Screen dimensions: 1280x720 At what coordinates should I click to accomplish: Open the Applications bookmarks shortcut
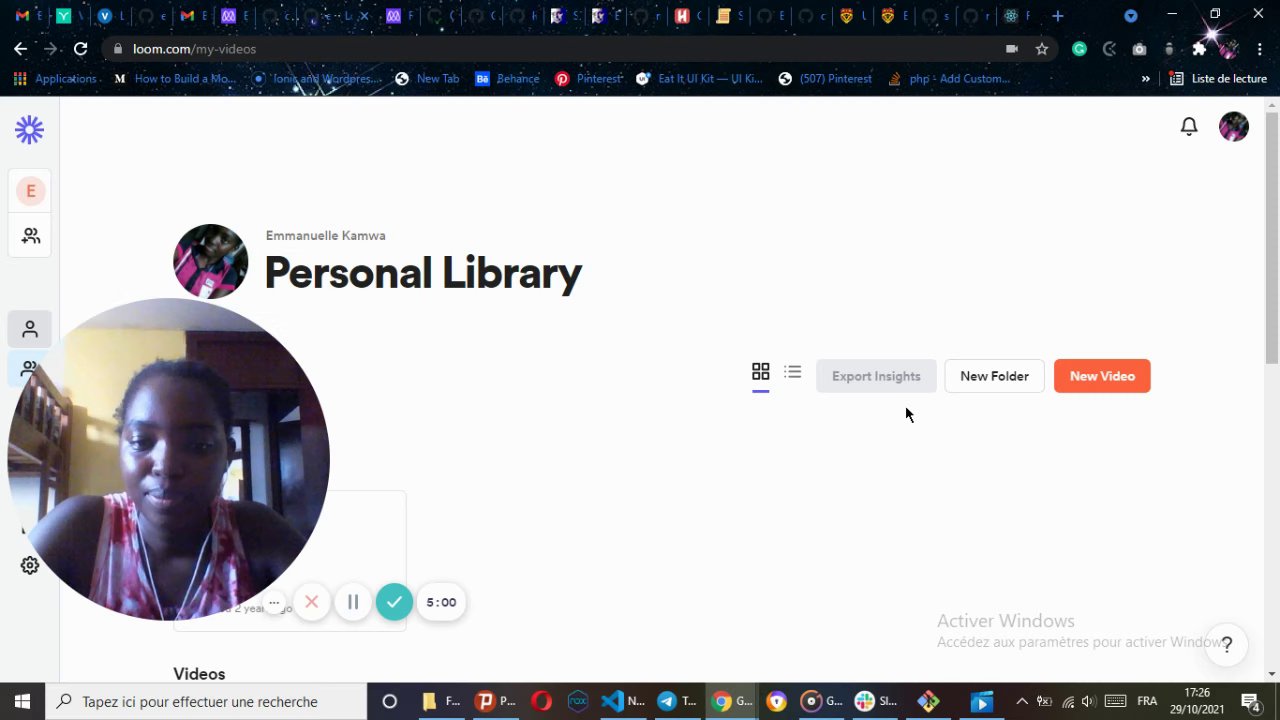tap(55, 78)
